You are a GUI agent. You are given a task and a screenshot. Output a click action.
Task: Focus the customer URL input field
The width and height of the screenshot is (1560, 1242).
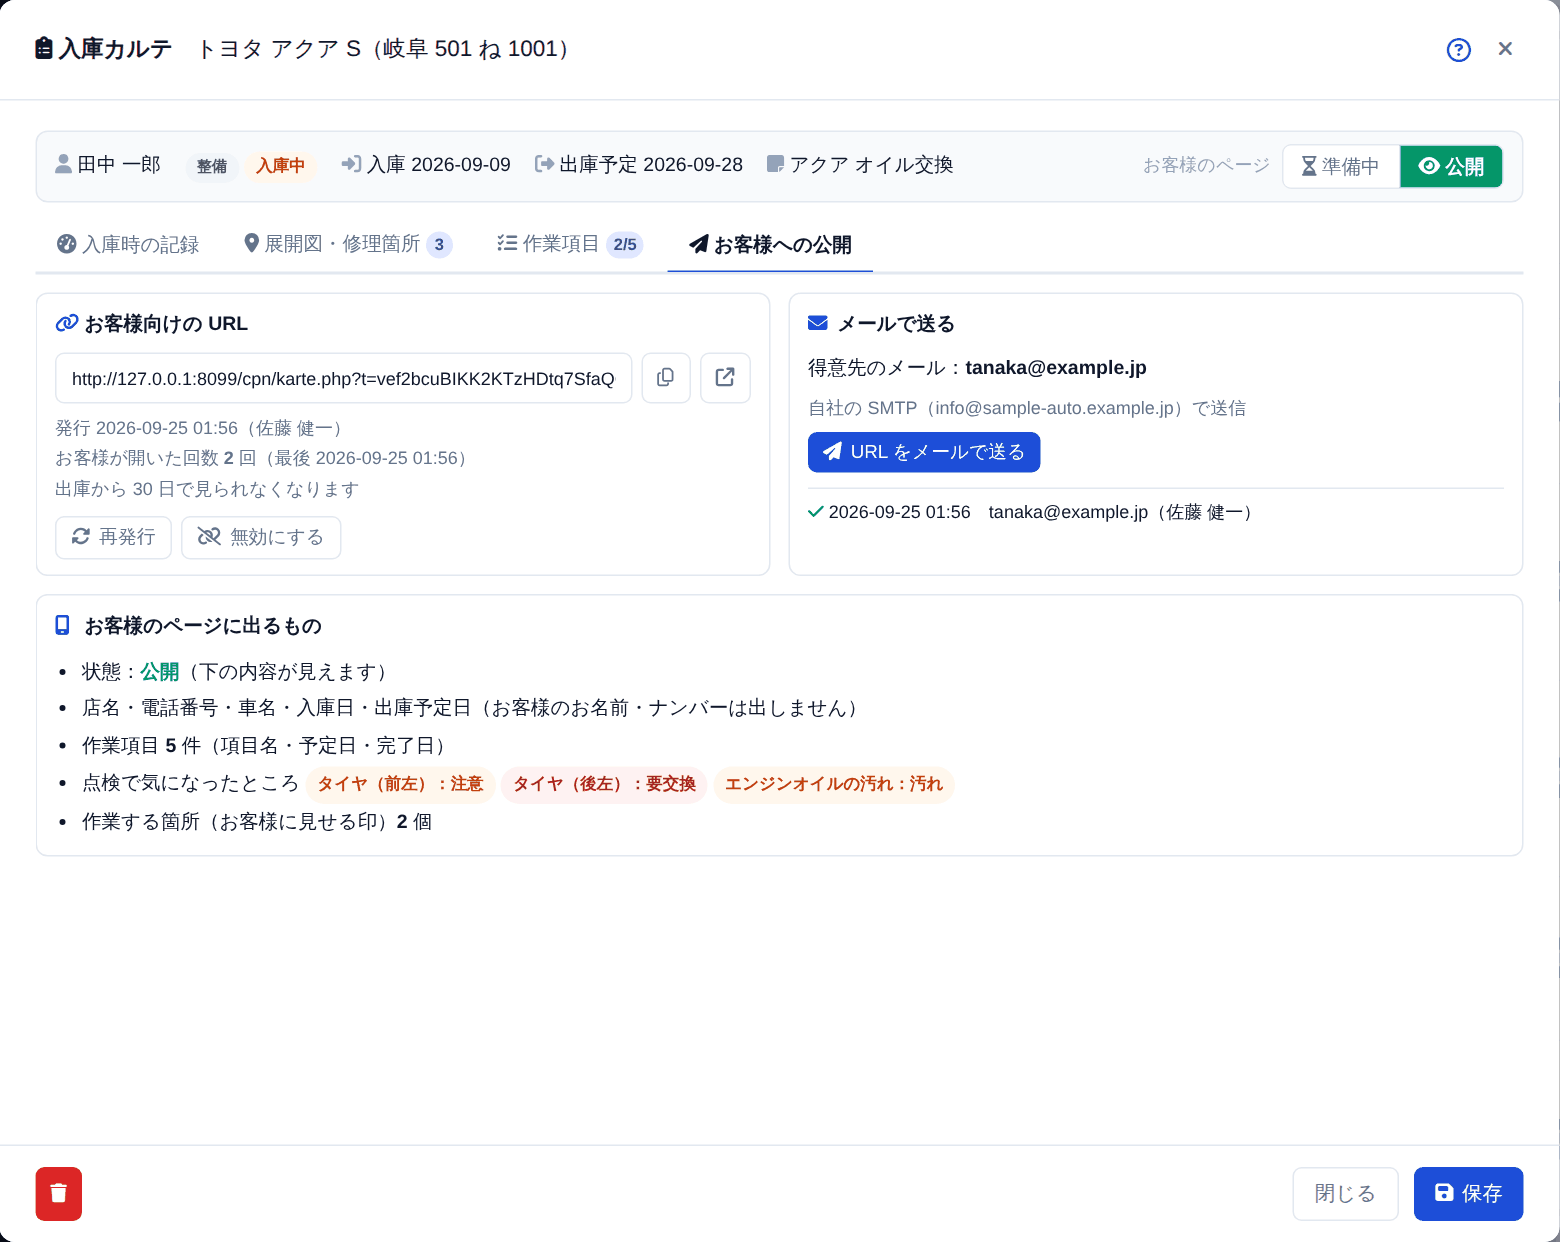pos(344,378)
